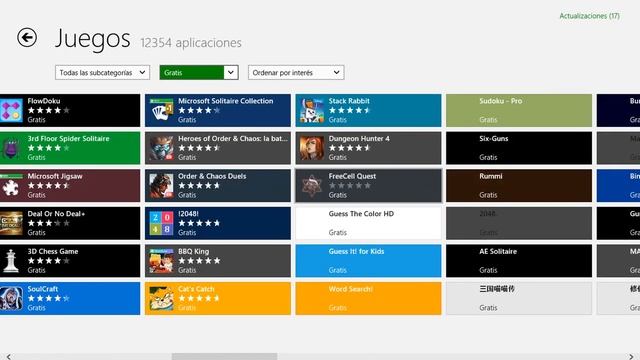Click the scrollbar left arrow
640x360 pixels.
(x=9, y=357)
